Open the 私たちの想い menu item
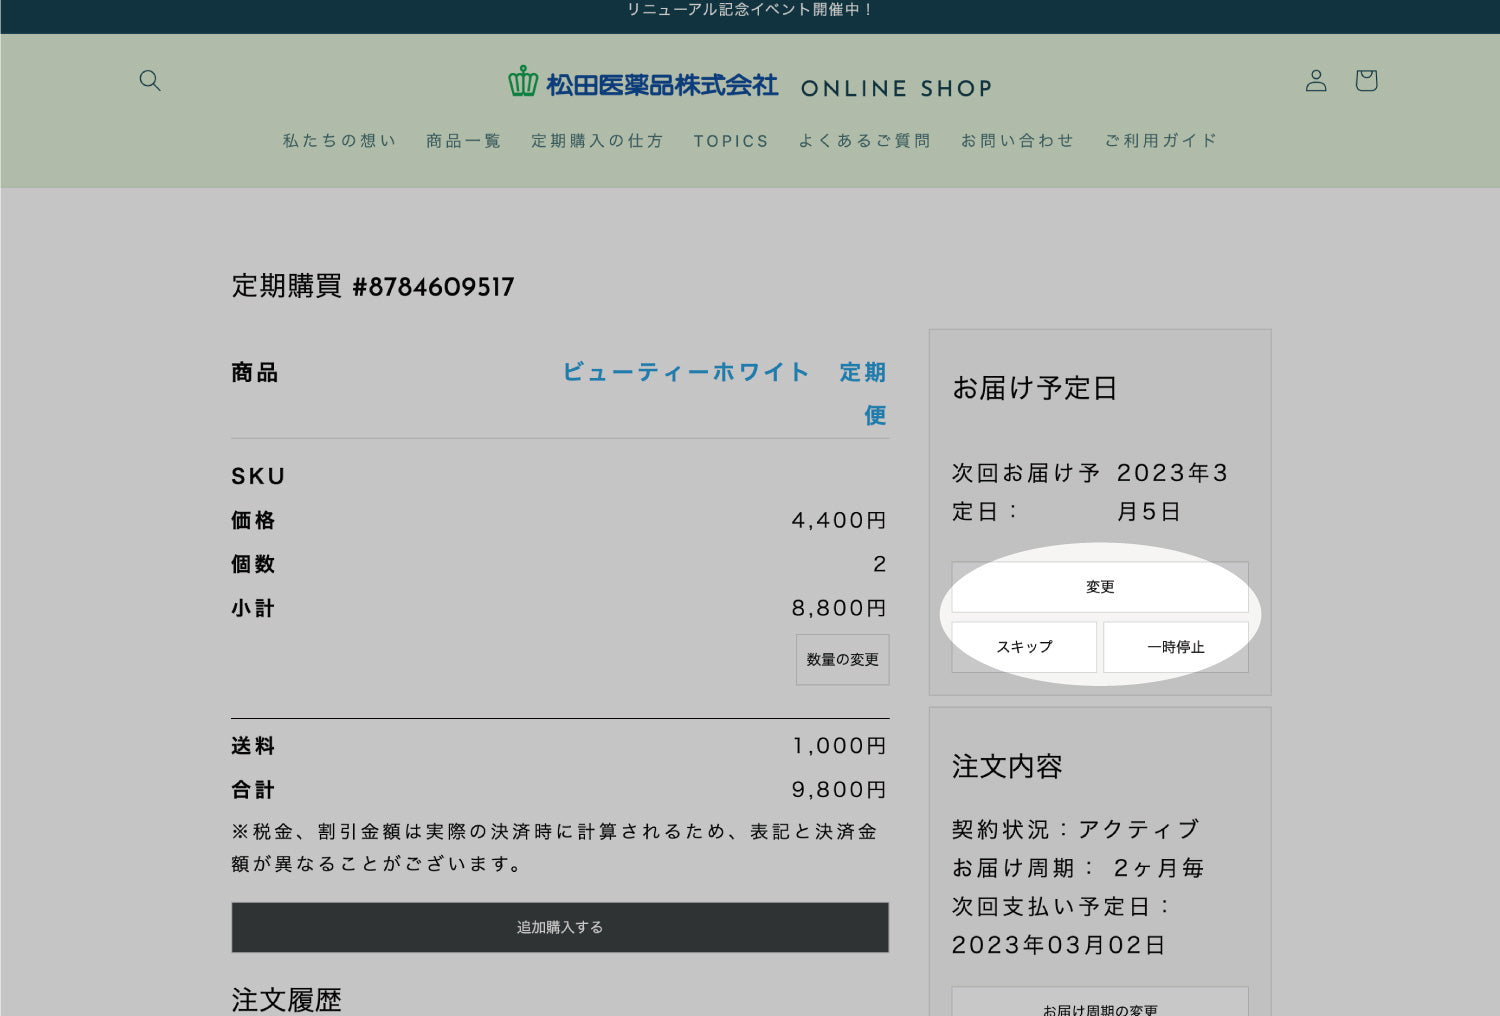 coord(340,141)
